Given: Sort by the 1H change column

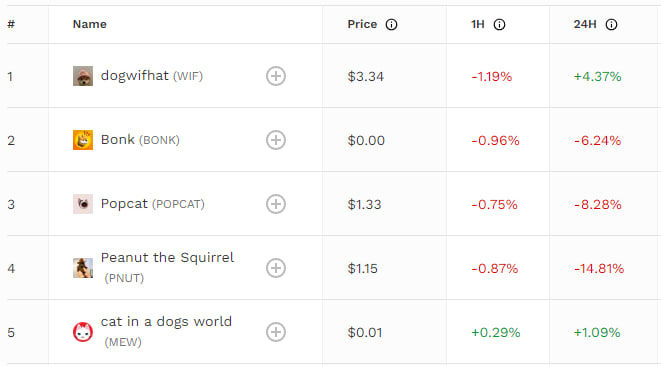Looking at the screenshot, I should tap(478, 24).
